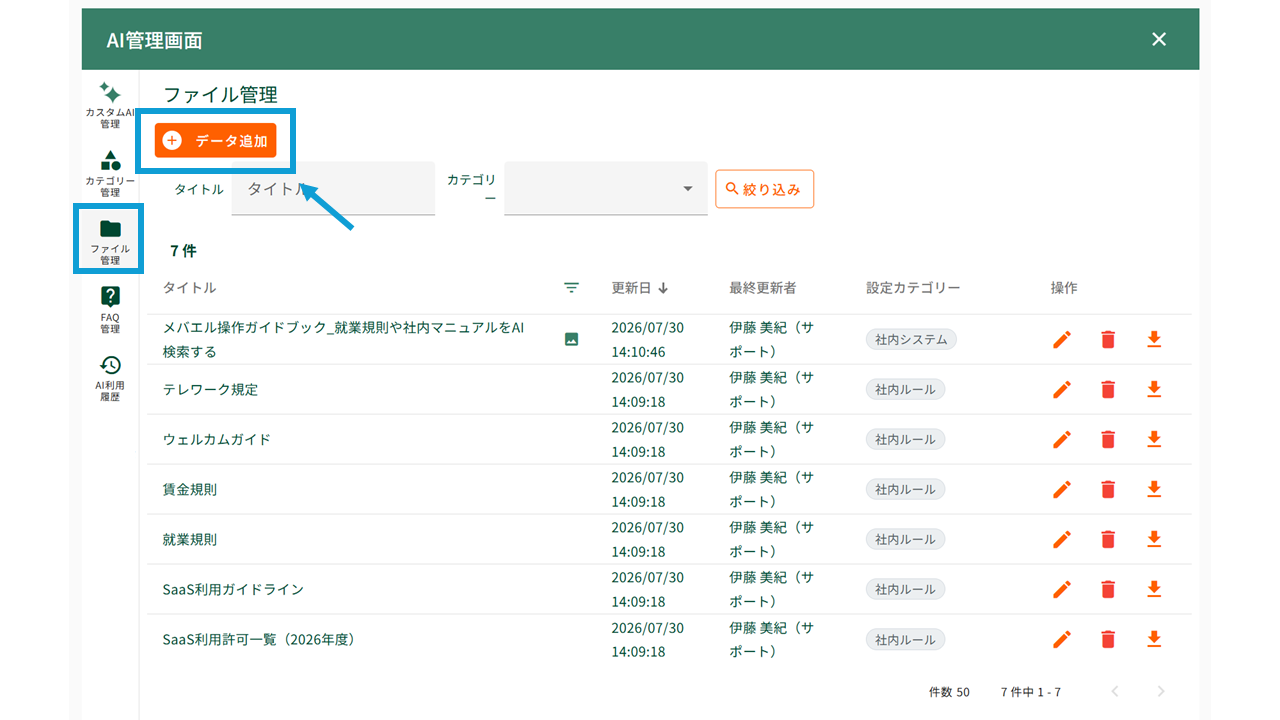This screenshot has width=1280, height=720.
Task: Select the ウェルカムガイド title
Action: 217,439
